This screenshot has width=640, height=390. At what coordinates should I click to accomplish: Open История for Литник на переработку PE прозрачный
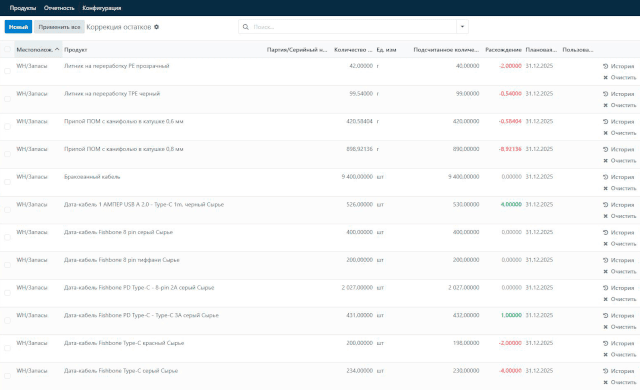[x=618, y=66]
